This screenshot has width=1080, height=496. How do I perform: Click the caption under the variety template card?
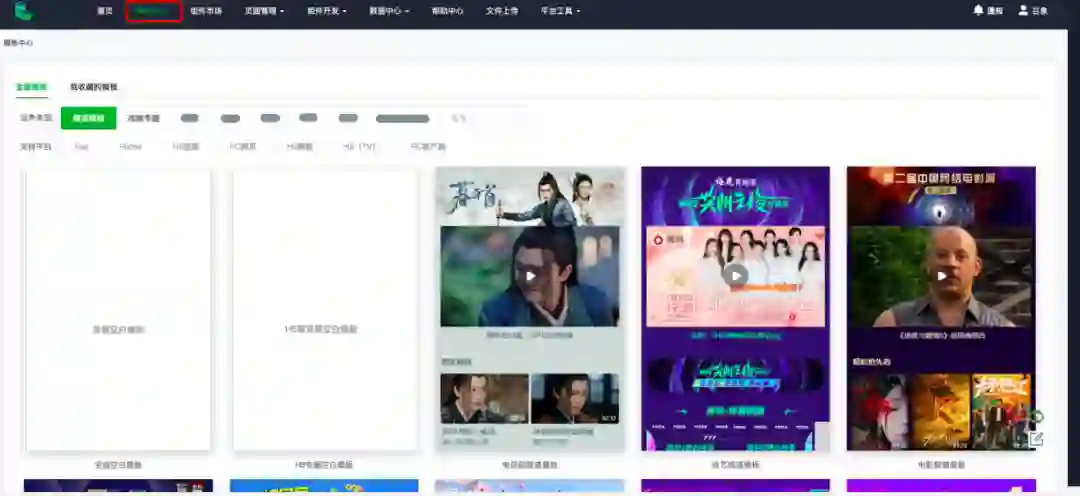(736, 465)
